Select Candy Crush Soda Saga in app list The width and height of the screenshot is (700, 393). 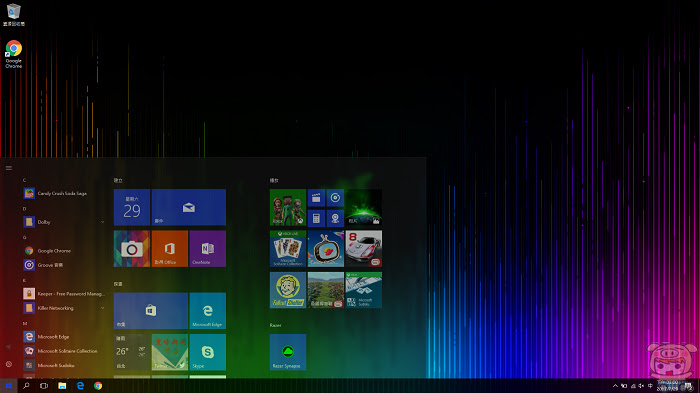[62, 193]
